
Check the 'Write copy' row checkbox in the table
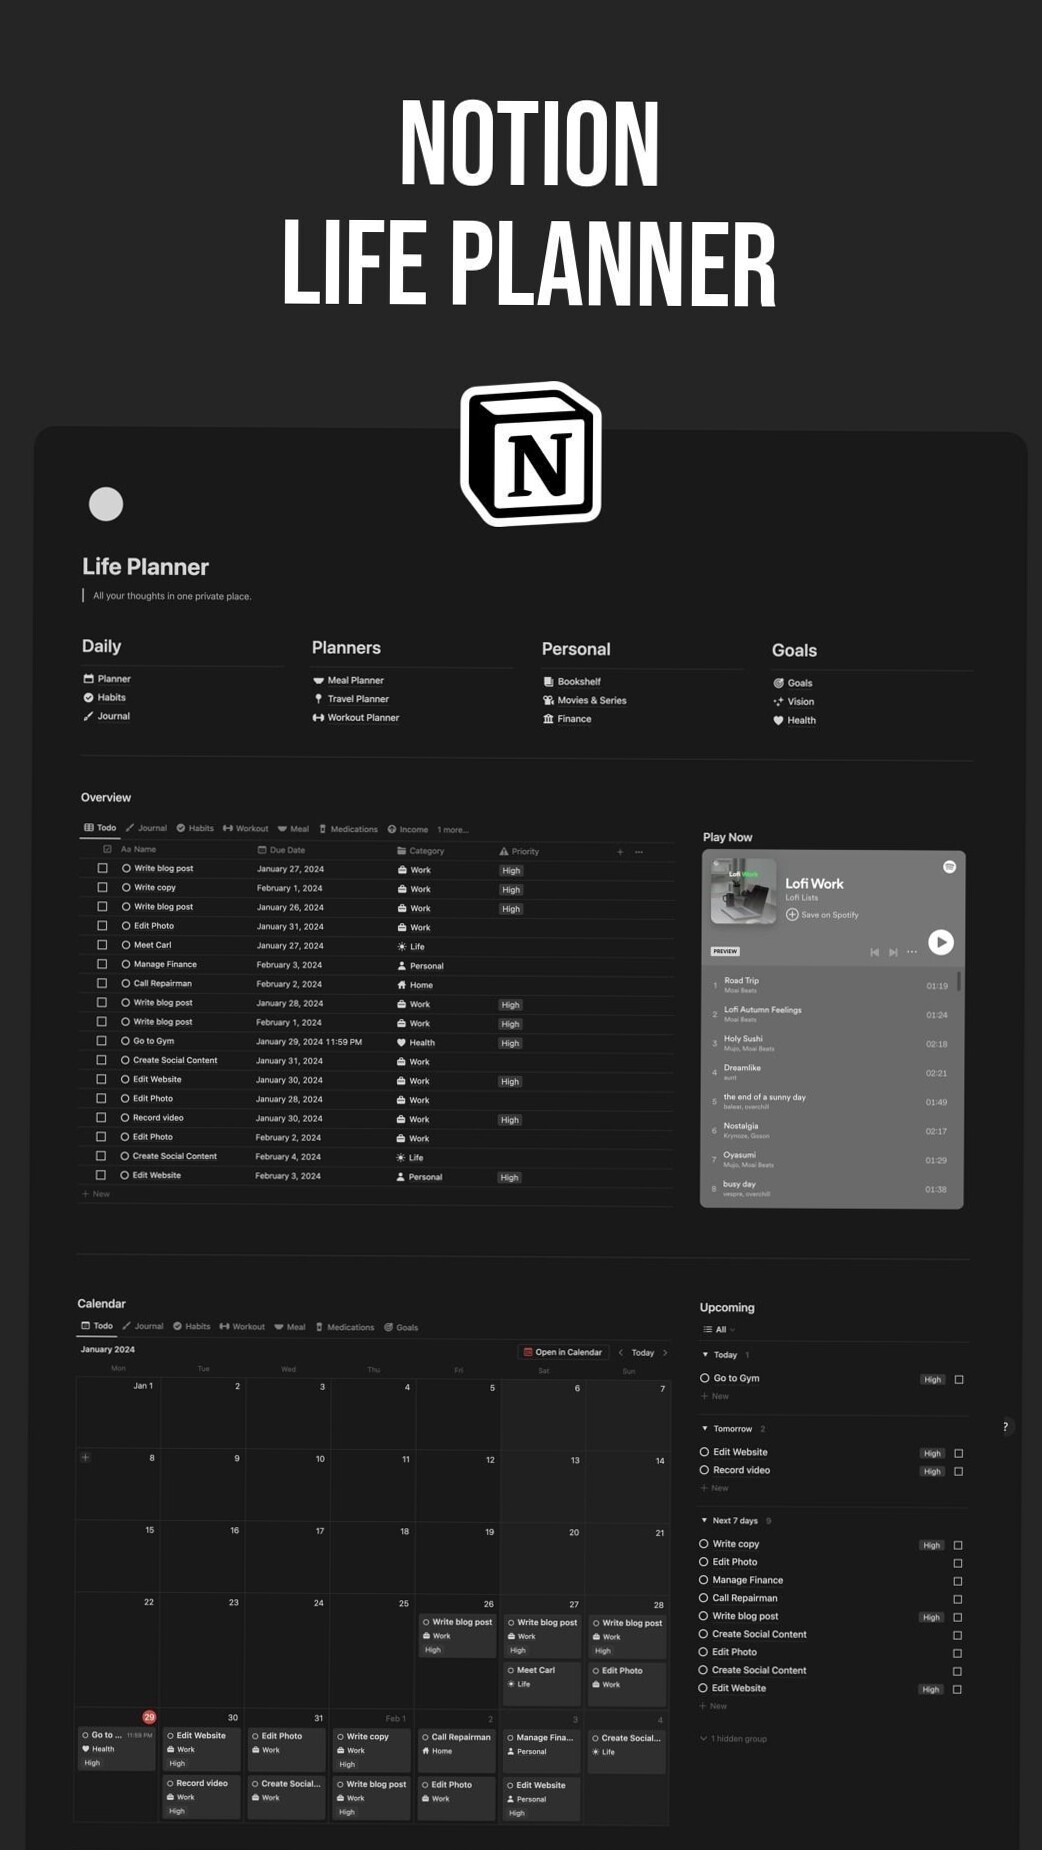102,887
